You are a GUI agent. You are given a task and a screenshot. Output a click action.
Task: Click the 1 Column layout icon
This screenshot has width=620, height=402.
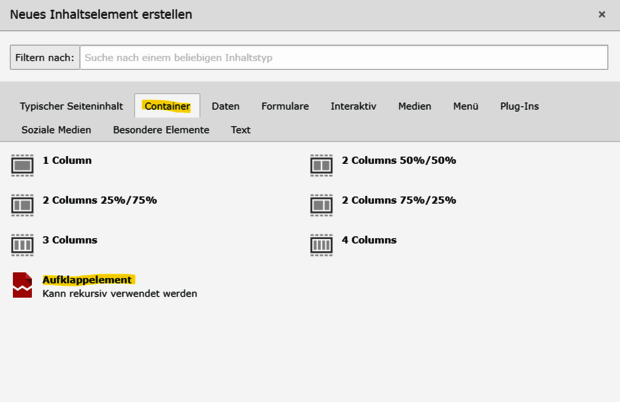tap(22, 165)
